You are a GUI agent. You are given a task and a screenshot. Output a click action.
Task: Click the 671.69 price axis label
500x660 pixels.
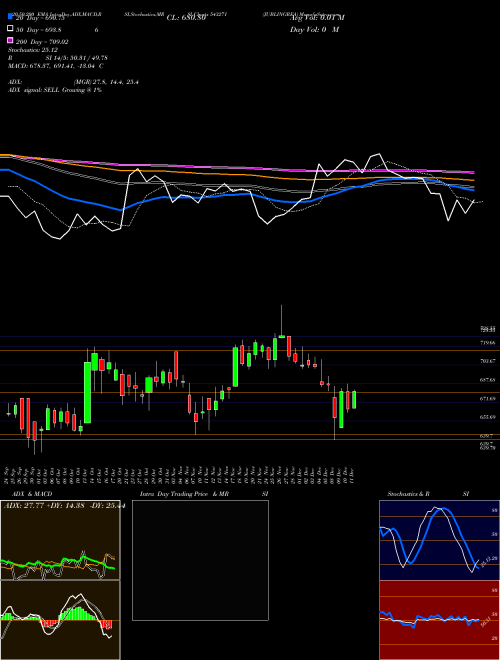(488, 398)
